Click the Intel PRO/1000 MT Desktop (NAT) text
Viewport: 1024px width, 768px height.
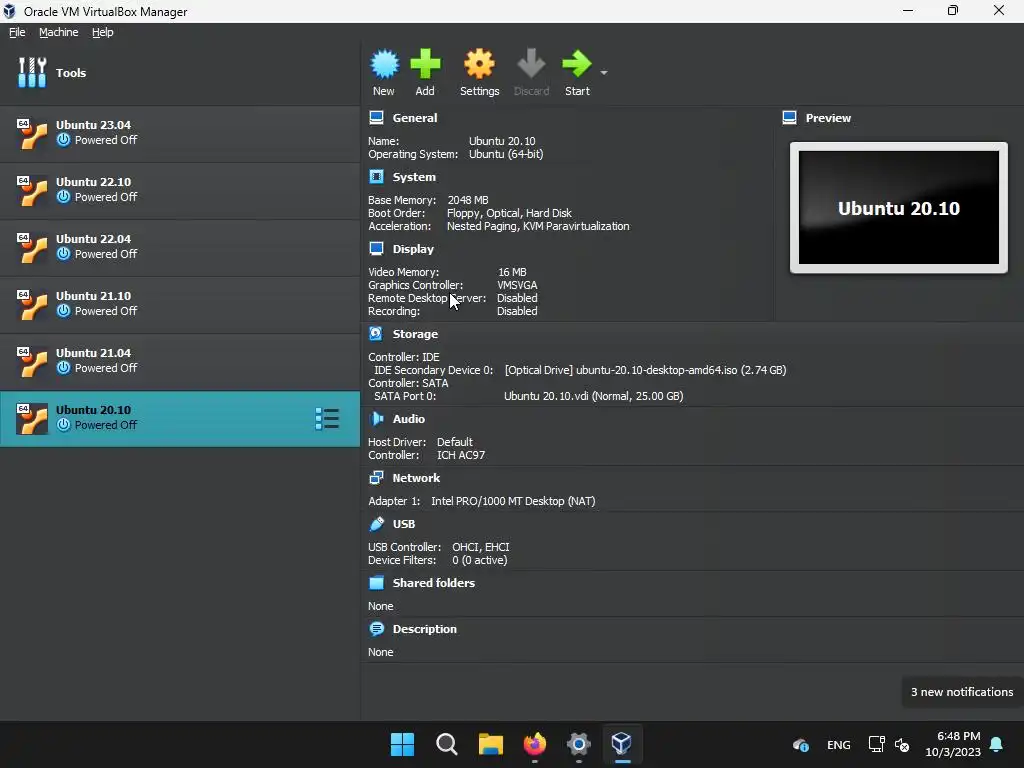coord(513,501)
